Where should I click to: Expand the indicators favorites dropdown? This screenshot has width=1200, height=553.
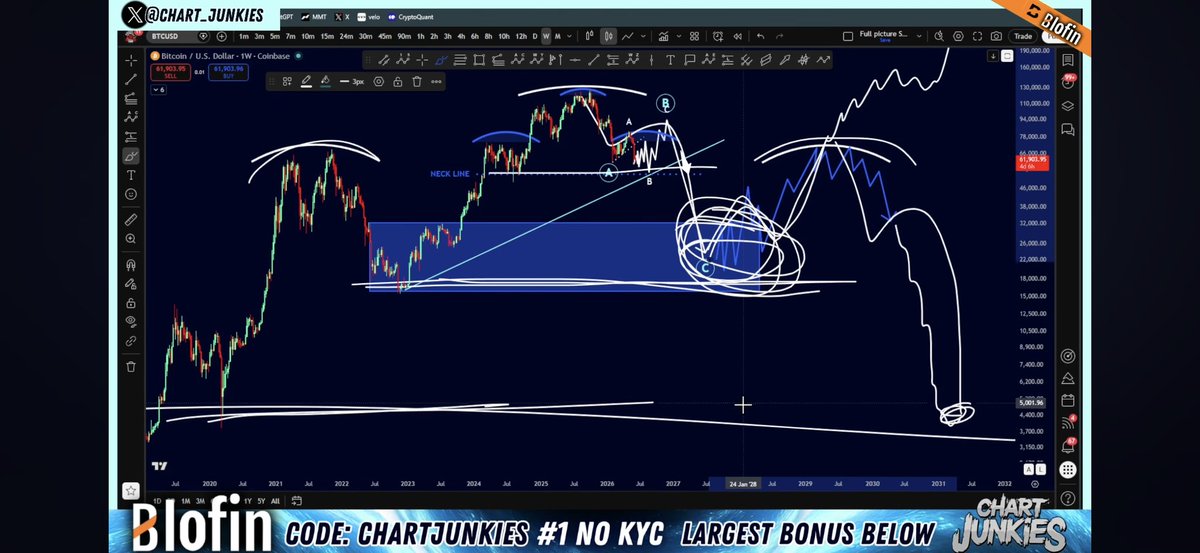pos(679,36)
